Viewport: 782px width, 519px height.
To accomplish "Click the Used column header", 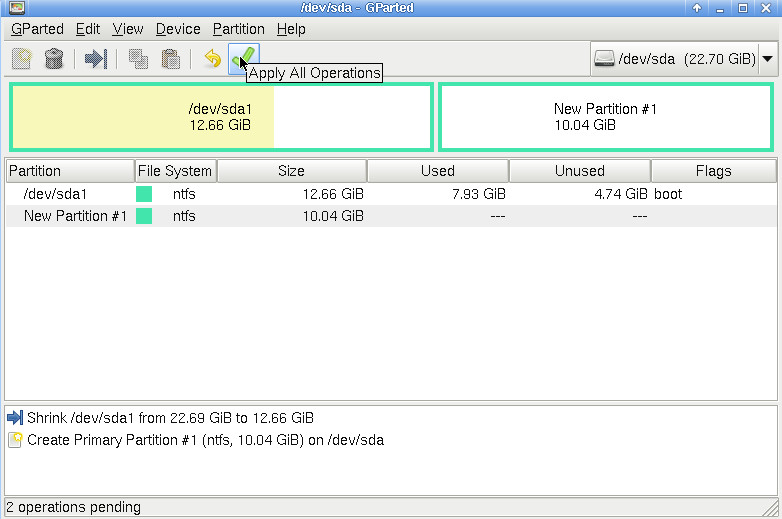I will pyautogui.click(x=438, y=171).
